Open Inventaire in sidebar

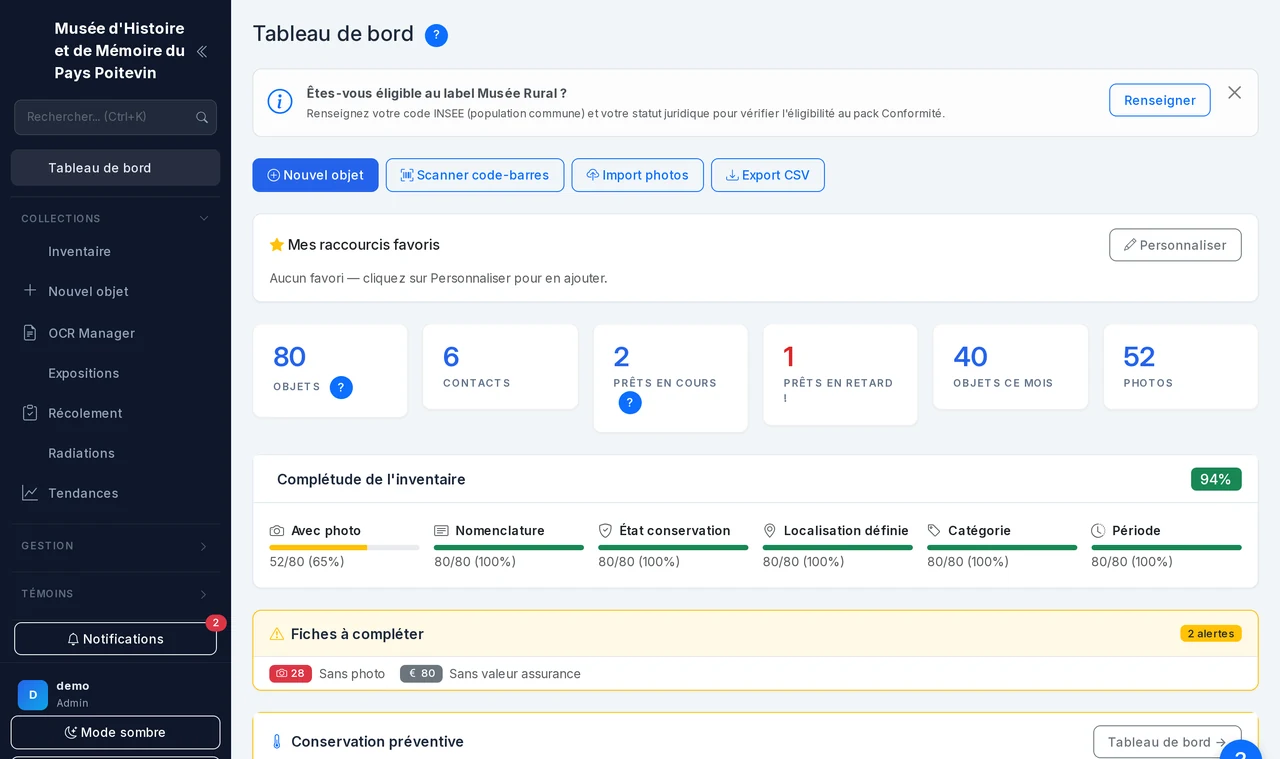coord(115,252)
